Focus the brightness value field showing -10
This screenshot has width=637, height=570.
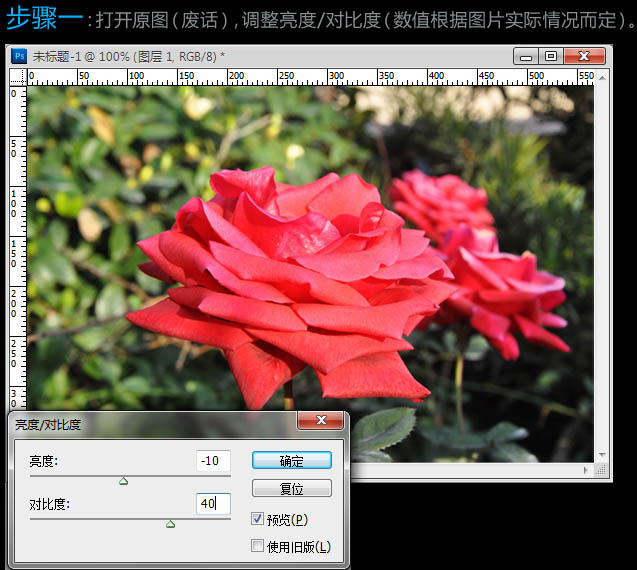[x=213, y=461]
